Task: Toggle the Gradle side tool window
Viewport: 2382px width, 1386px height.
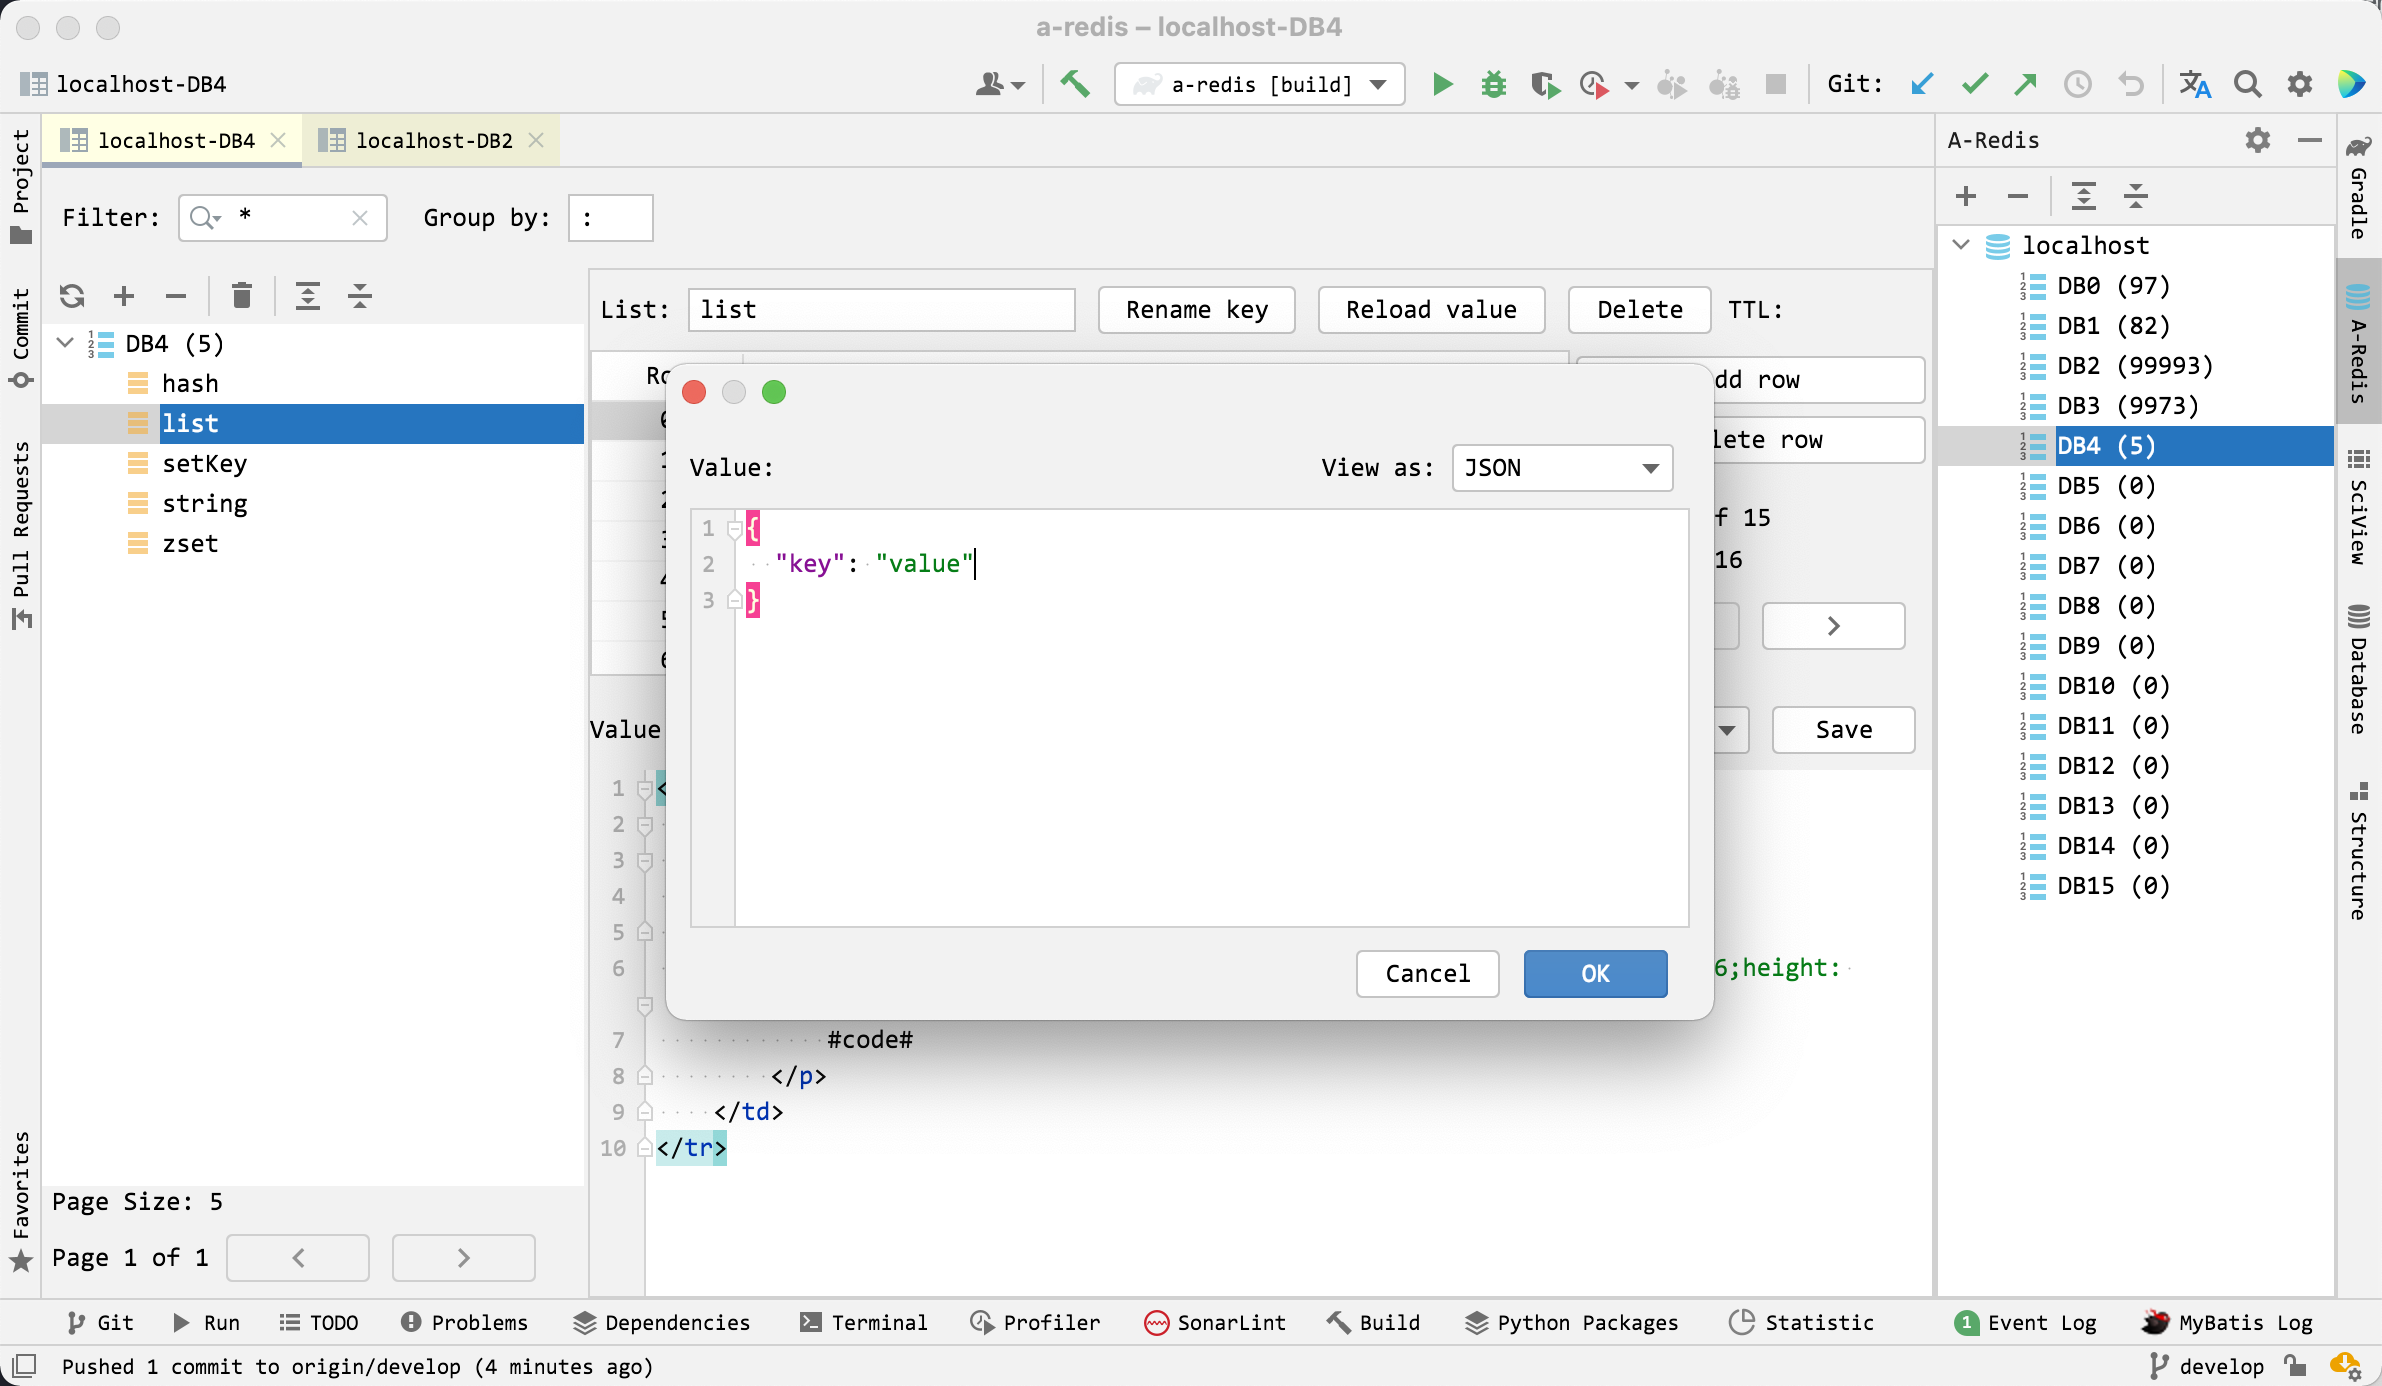Action: (x=2359, y=188)
